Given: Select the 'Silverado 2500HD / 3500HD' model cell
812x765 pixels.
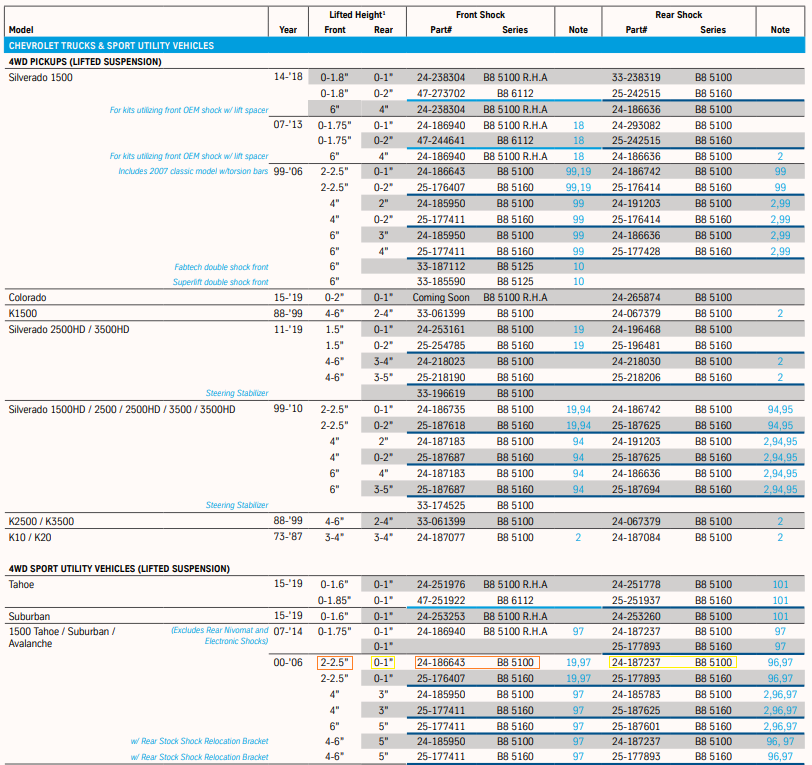Looking at the screenshot, I should [69, 330].
